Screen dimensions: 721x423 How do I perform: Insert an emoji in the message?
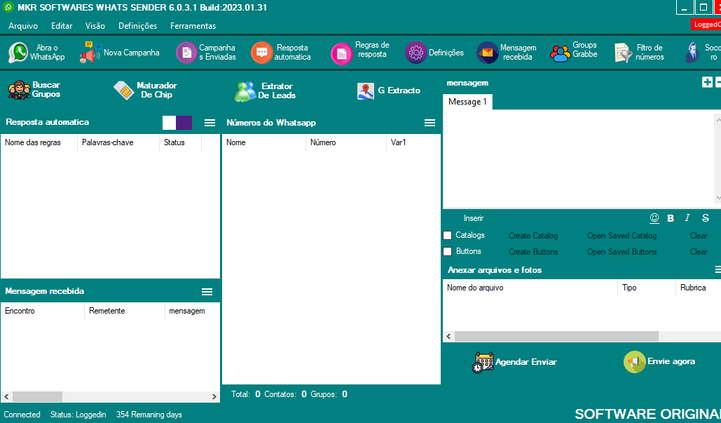coord(654,218)
